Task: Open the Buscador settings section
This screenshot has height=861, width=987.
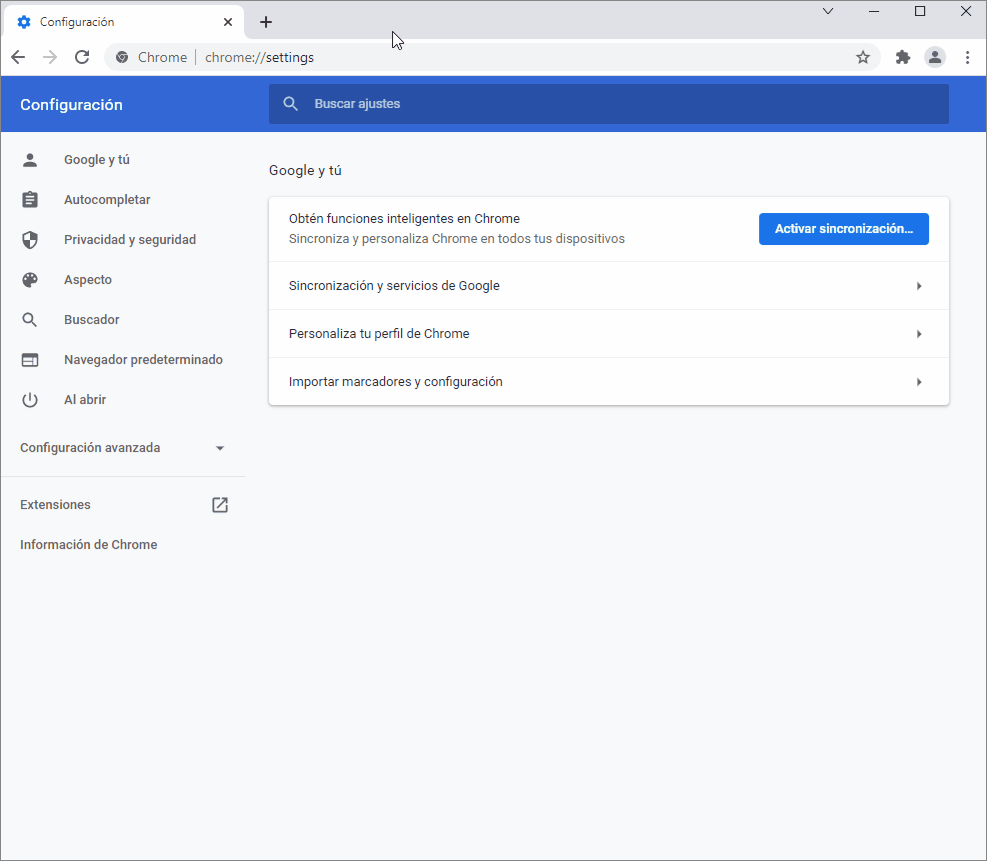Action: 91,320
